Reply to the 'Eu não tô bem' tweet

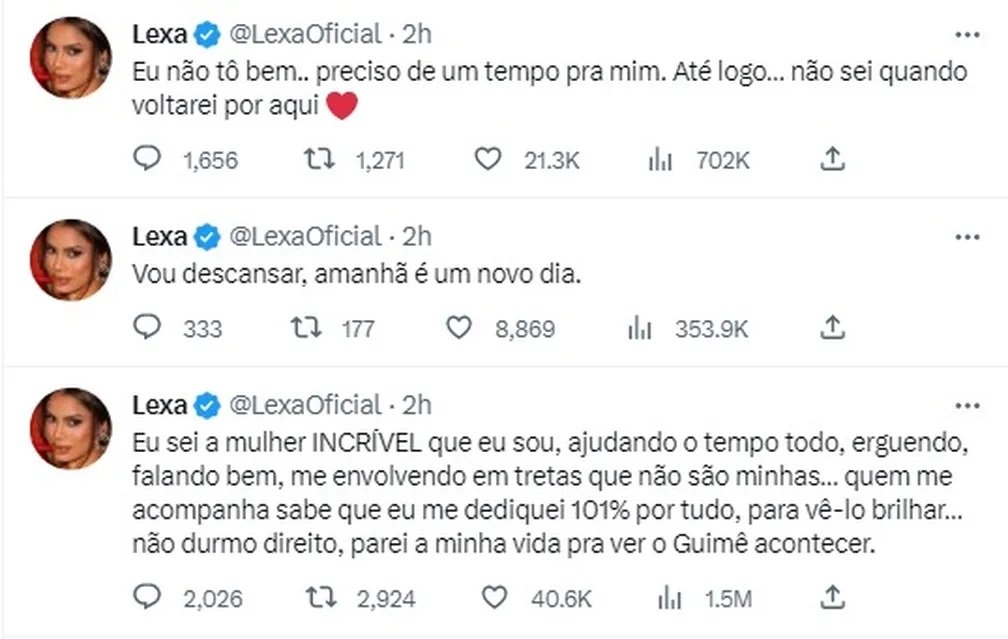(x=147, y=158)
